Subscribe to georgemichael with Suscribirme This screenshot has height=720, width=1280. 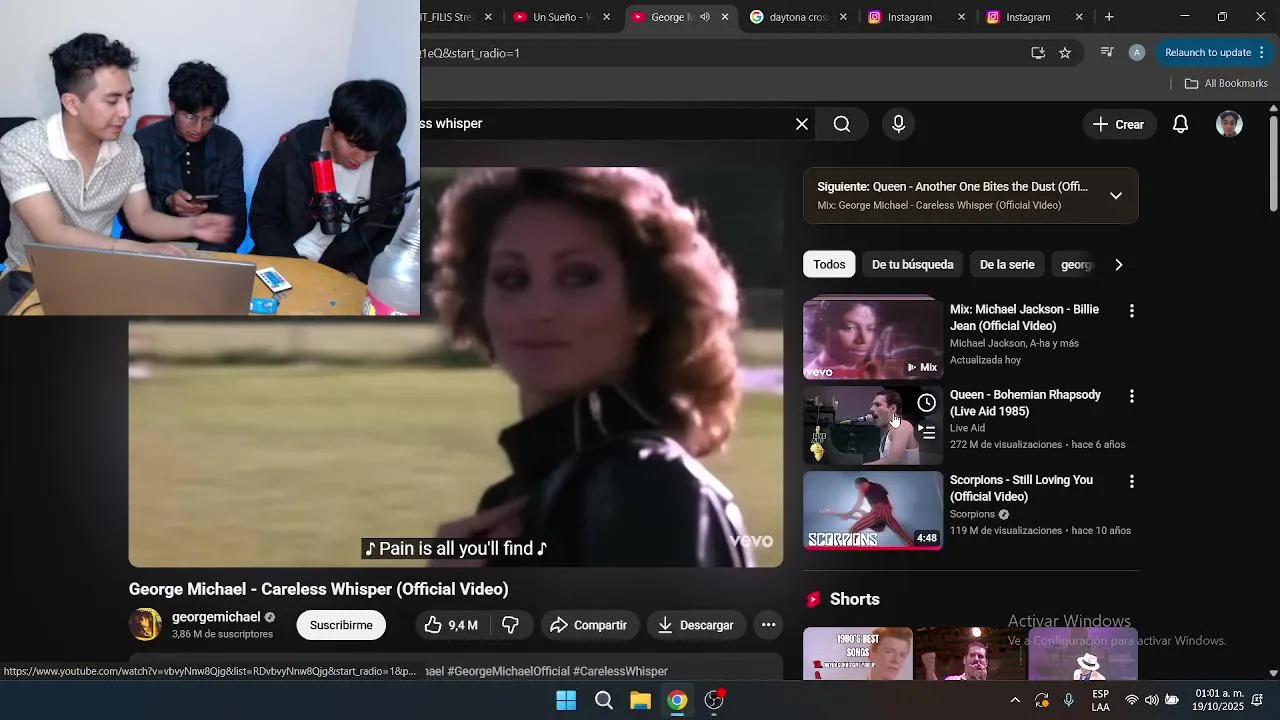pyautogui.click(x=341, y=625)
